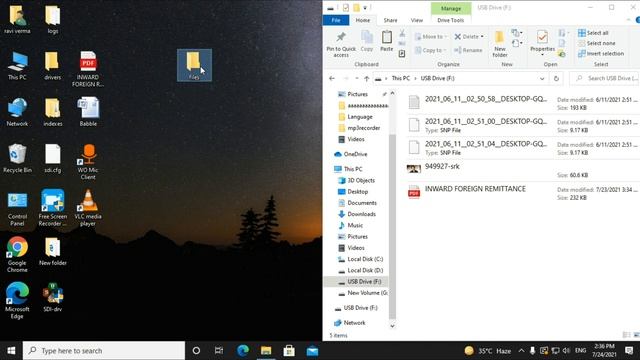Click Invert selection in ribbon
640x360 pixels.
pos(601,53)
